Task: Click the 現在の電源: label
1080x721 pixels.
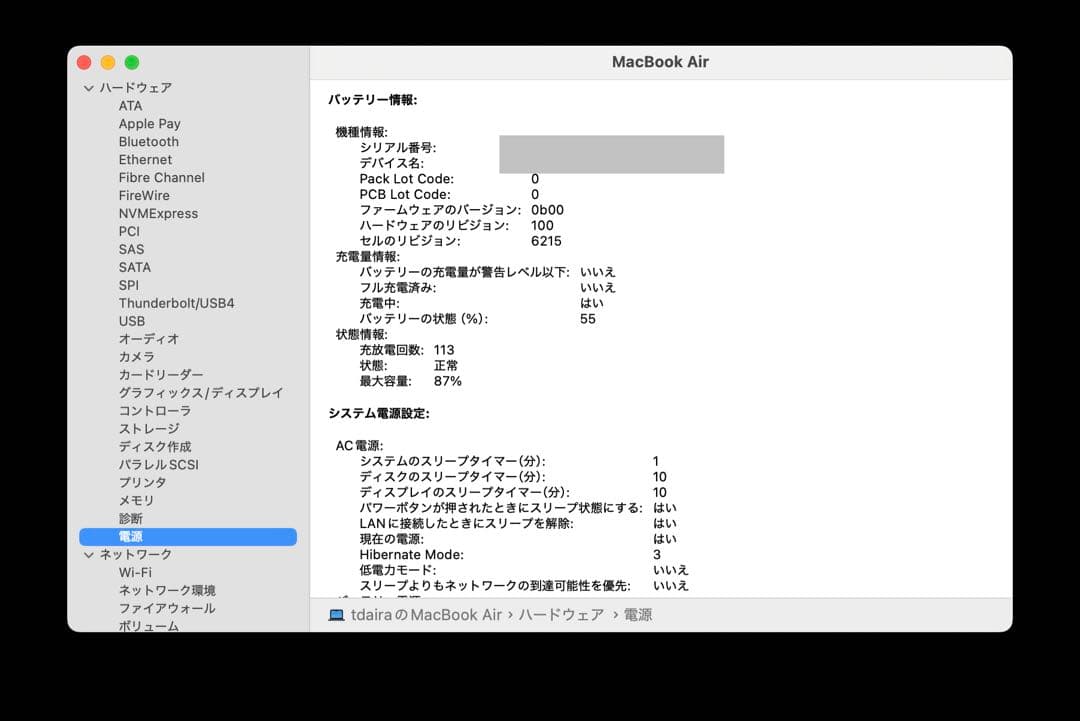Action: 392,539
